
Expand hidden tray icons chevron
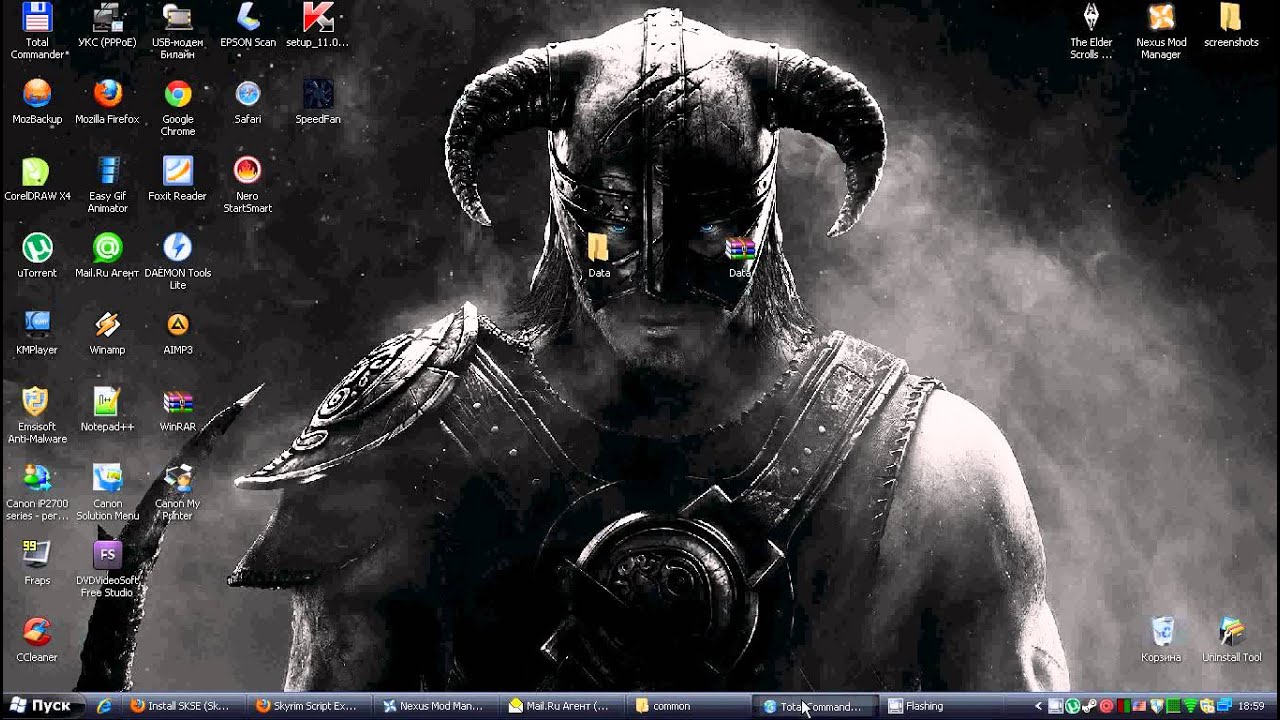point(1038,706)
